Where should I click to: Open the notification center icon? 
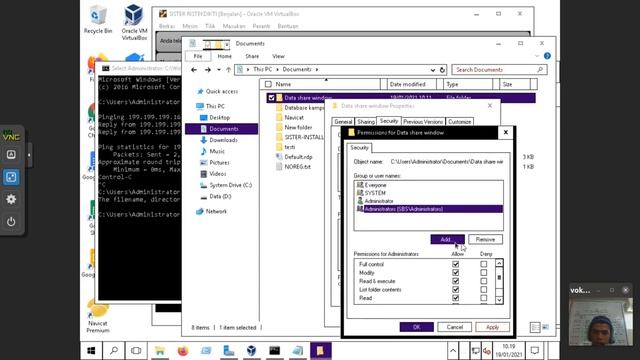[x=535, y=351]
